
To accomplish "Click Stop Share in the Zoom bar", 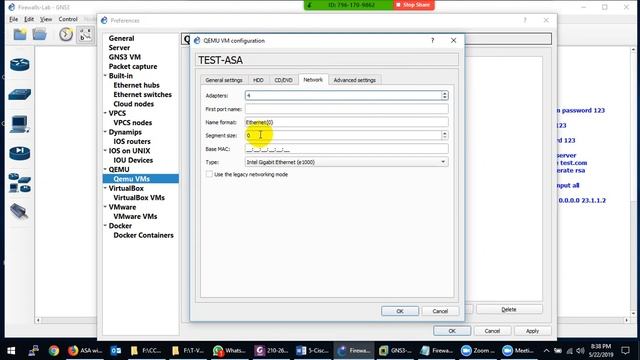I will point(413,5).
